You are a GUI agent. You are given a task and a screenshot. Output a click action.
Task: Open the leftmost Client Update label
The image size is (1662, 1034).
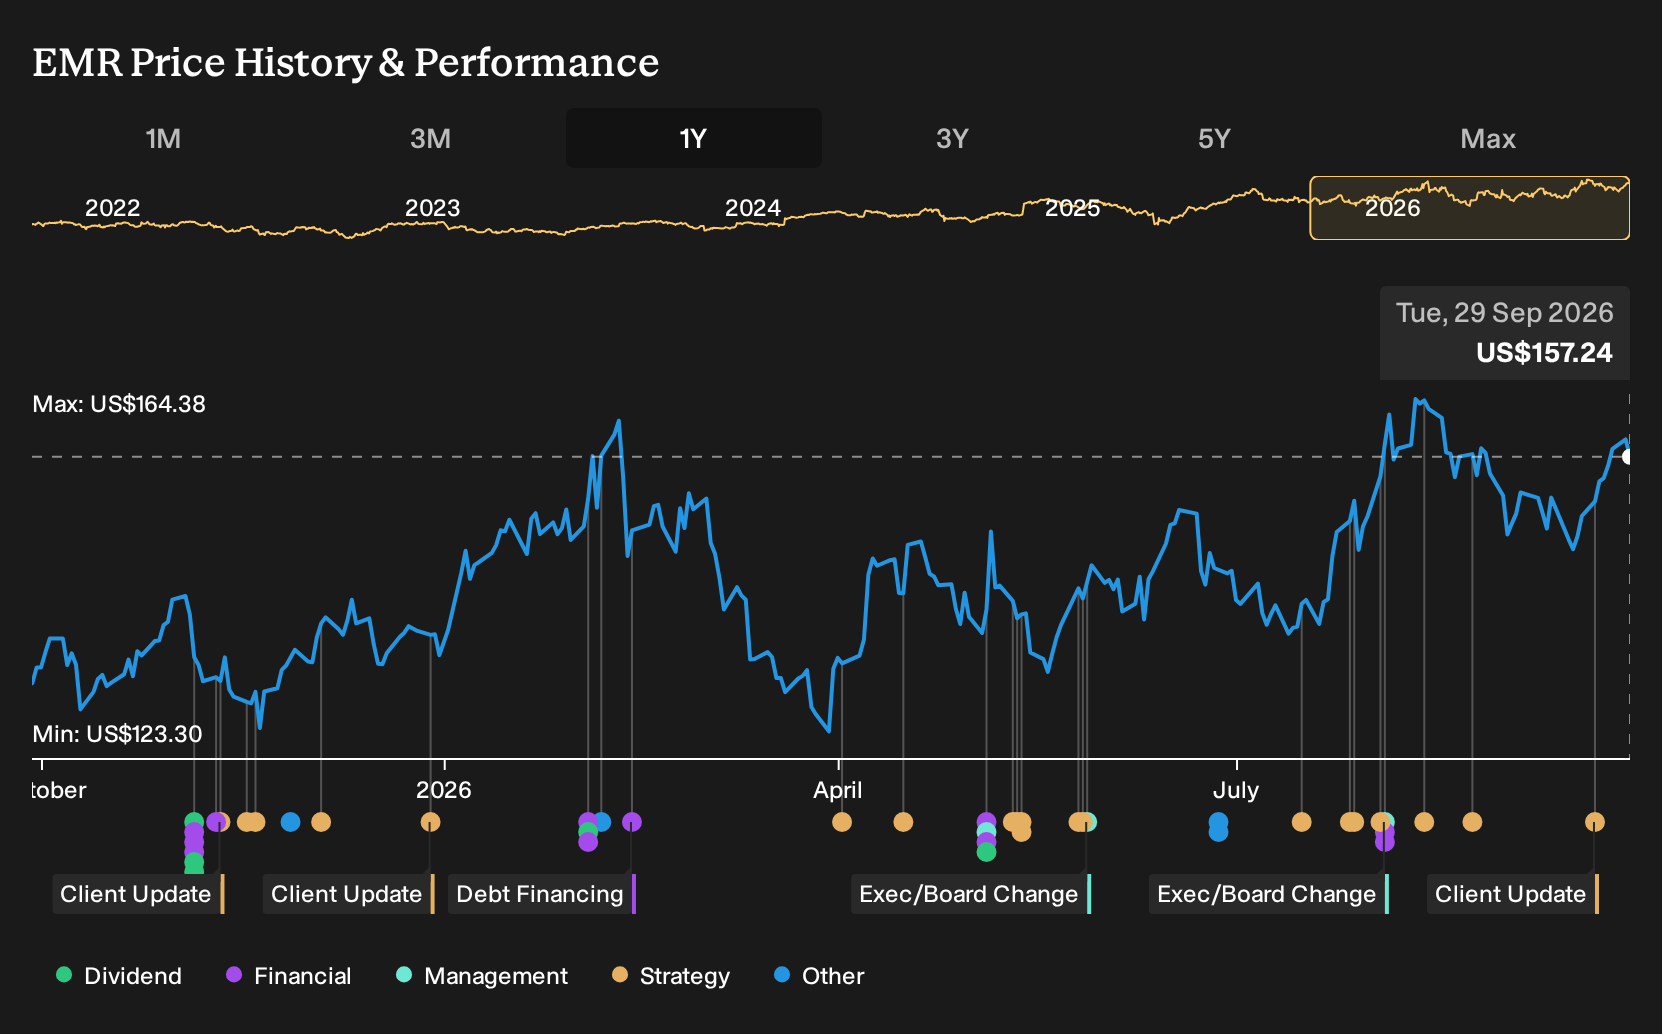click(137, 894)
